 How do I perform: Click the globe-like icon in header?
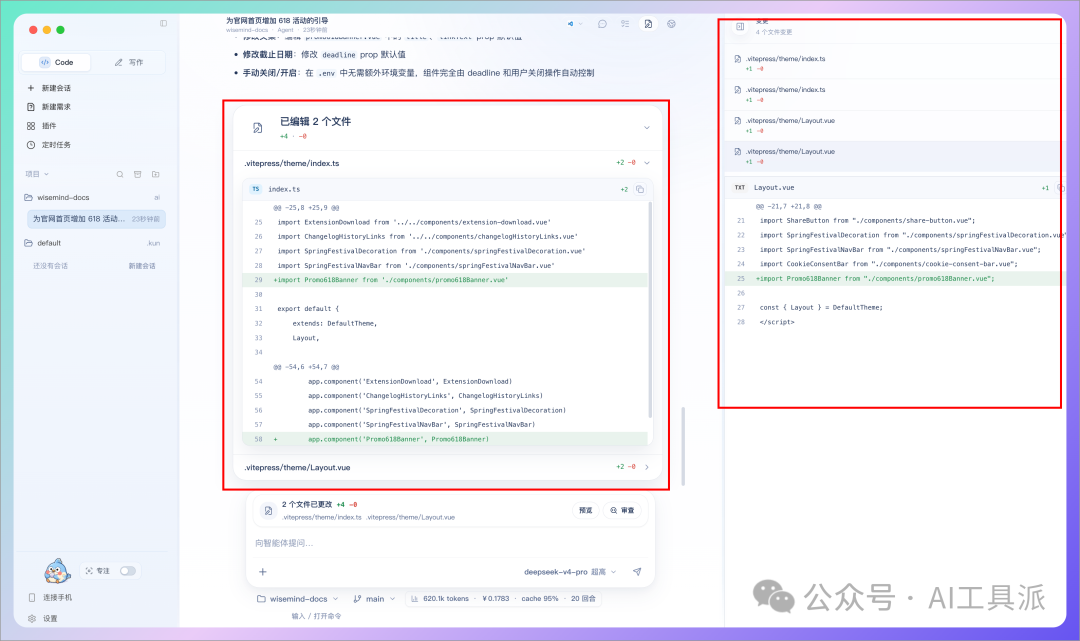(x=672, y=23)
